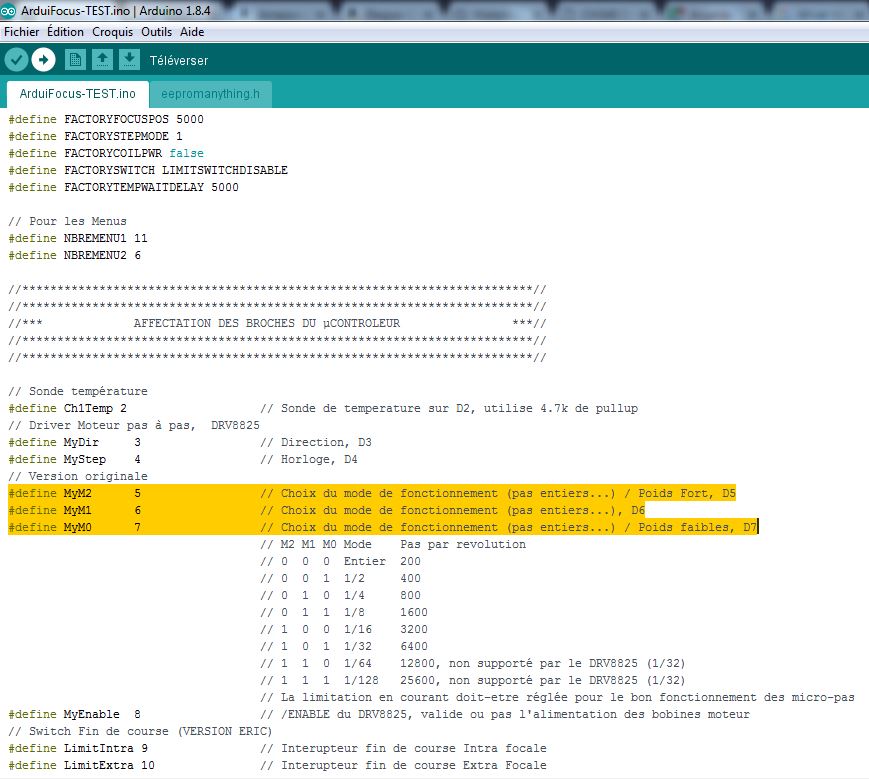
Task: Click the '1/128 25600' non supporté row
Action: point(473,680)
